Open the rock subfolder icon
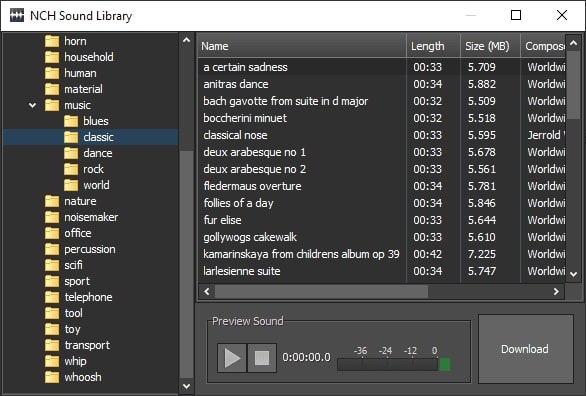Viewport: 586px width, 396px height. 71,169
